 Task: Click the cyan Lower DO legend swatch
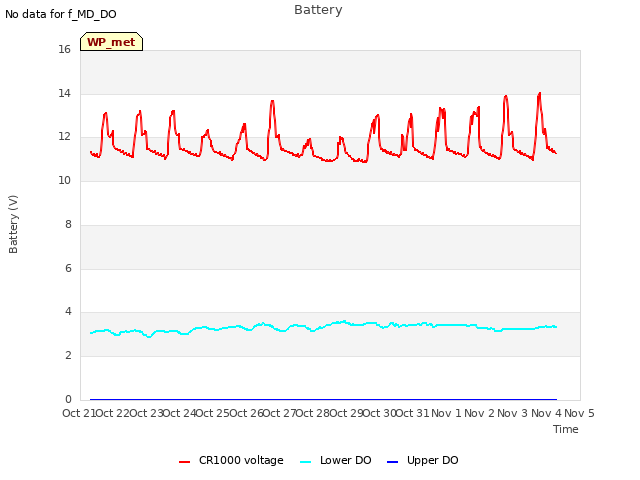click(305, 462)
